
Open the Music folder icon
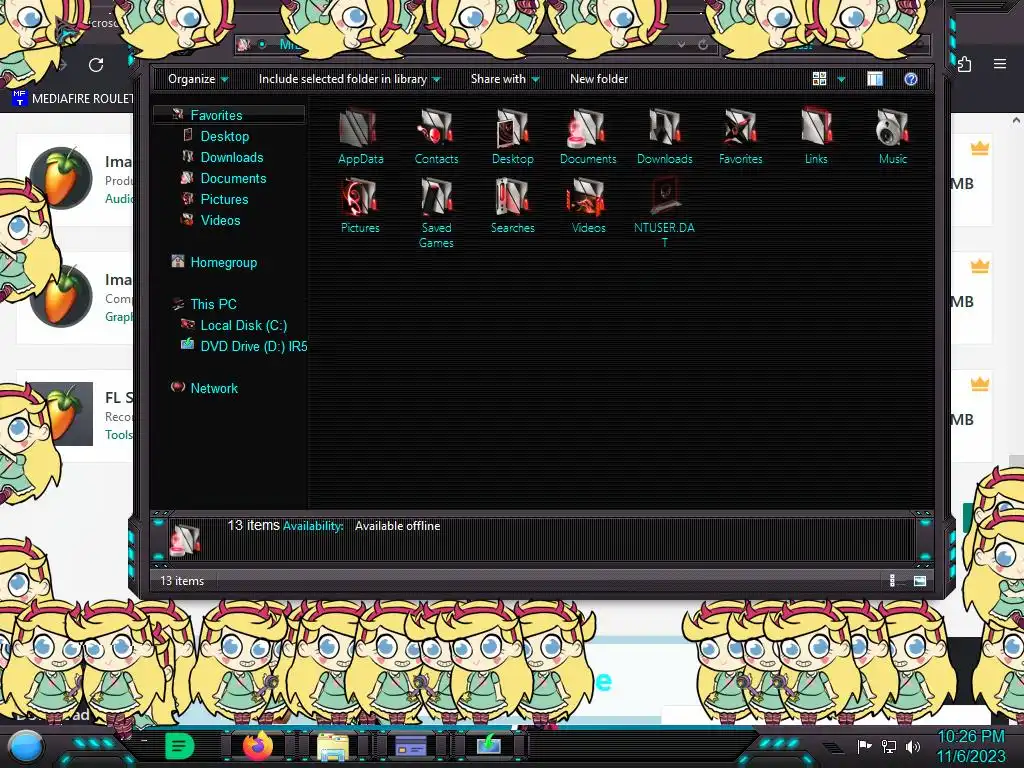892,136
